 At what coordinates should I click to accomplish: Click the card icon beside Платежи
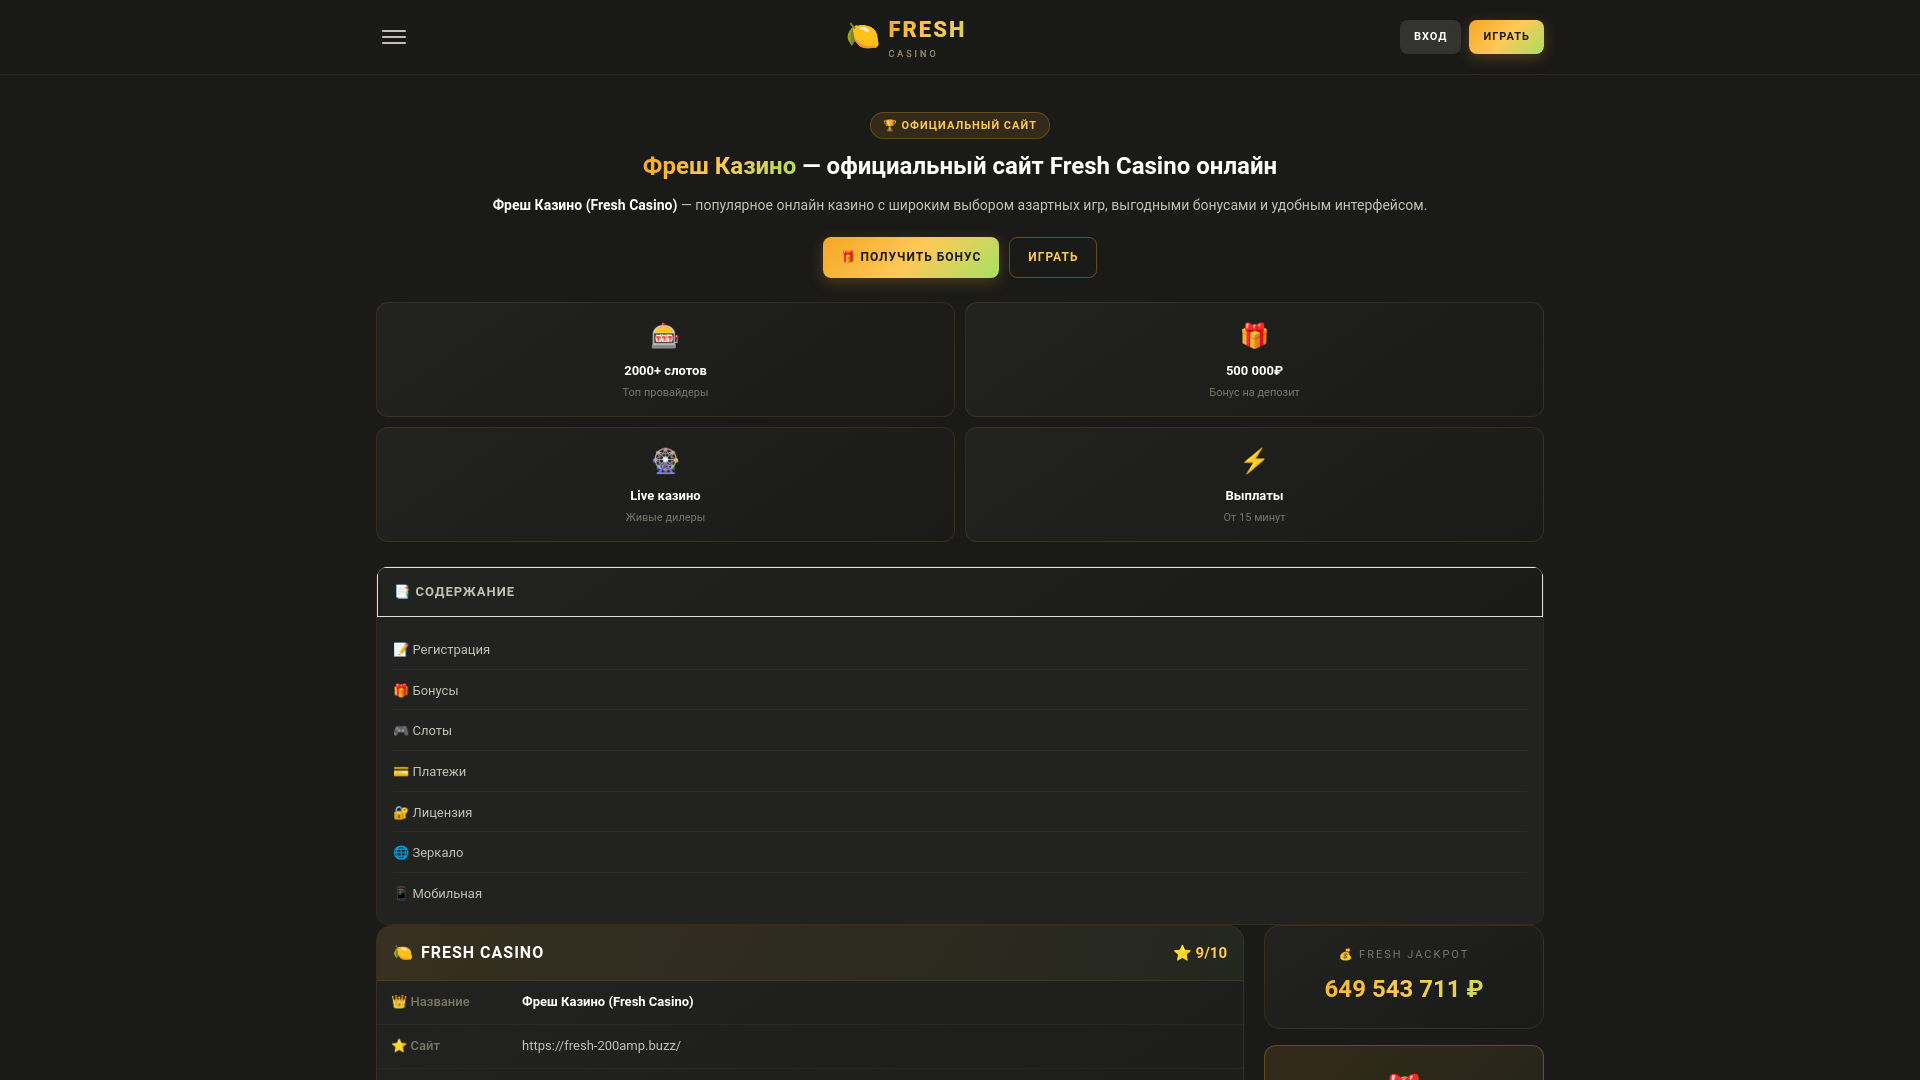pos(401,772)
